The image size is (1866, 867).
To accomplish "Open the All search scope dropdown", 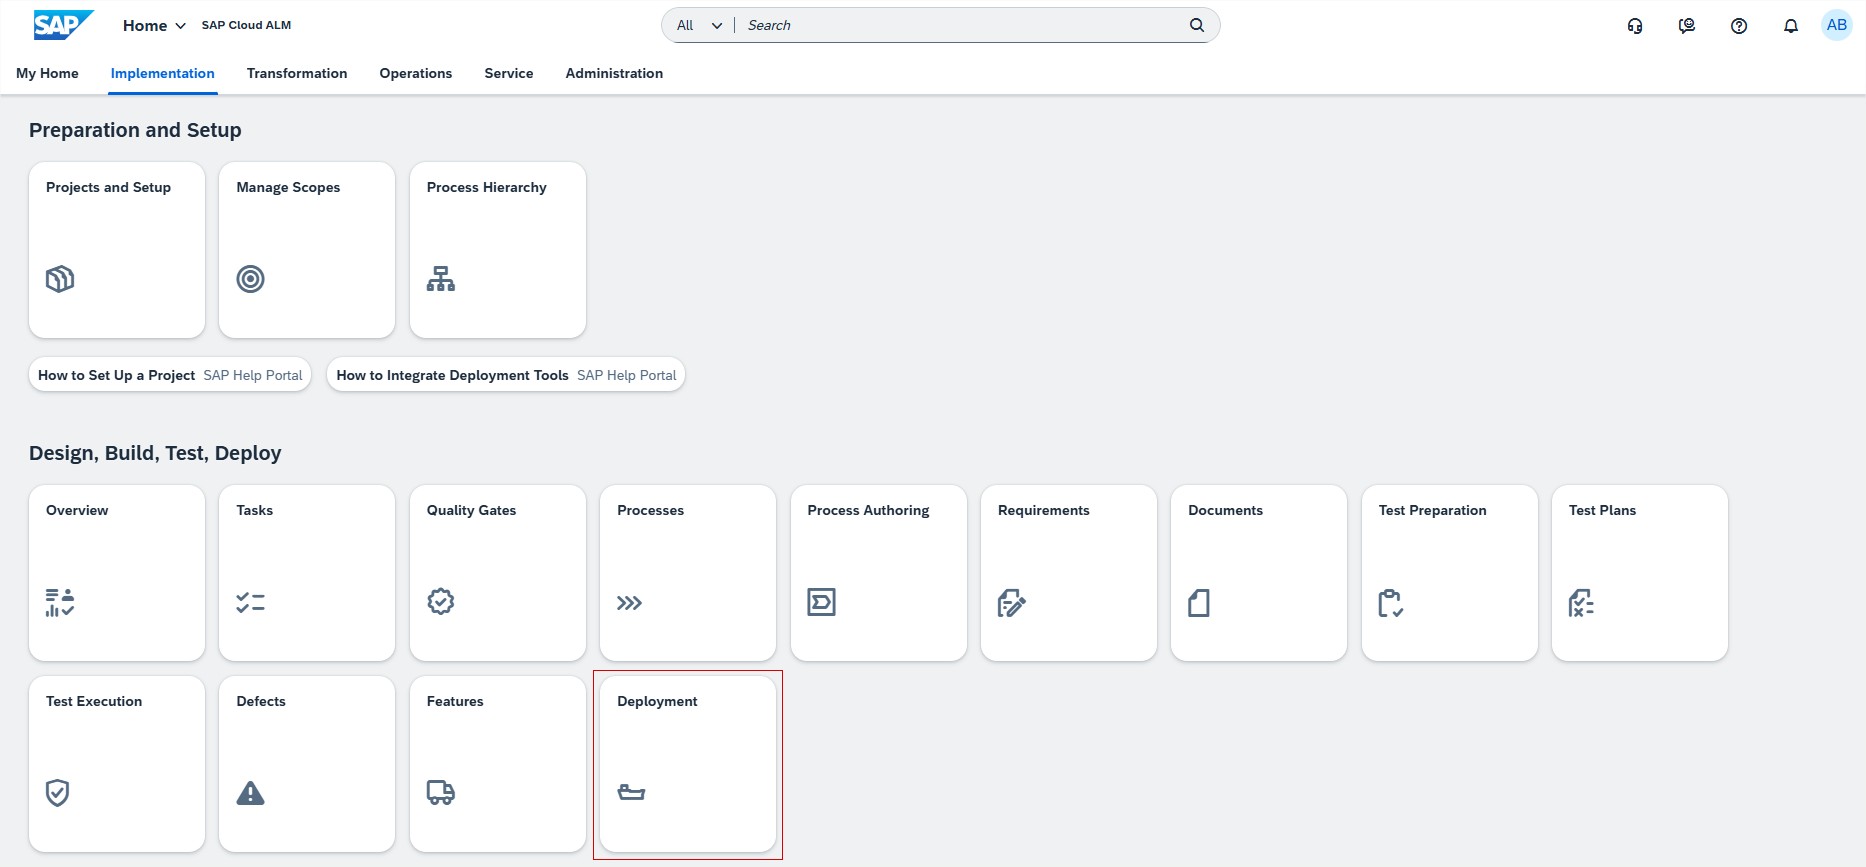I will tap(699, 26).
